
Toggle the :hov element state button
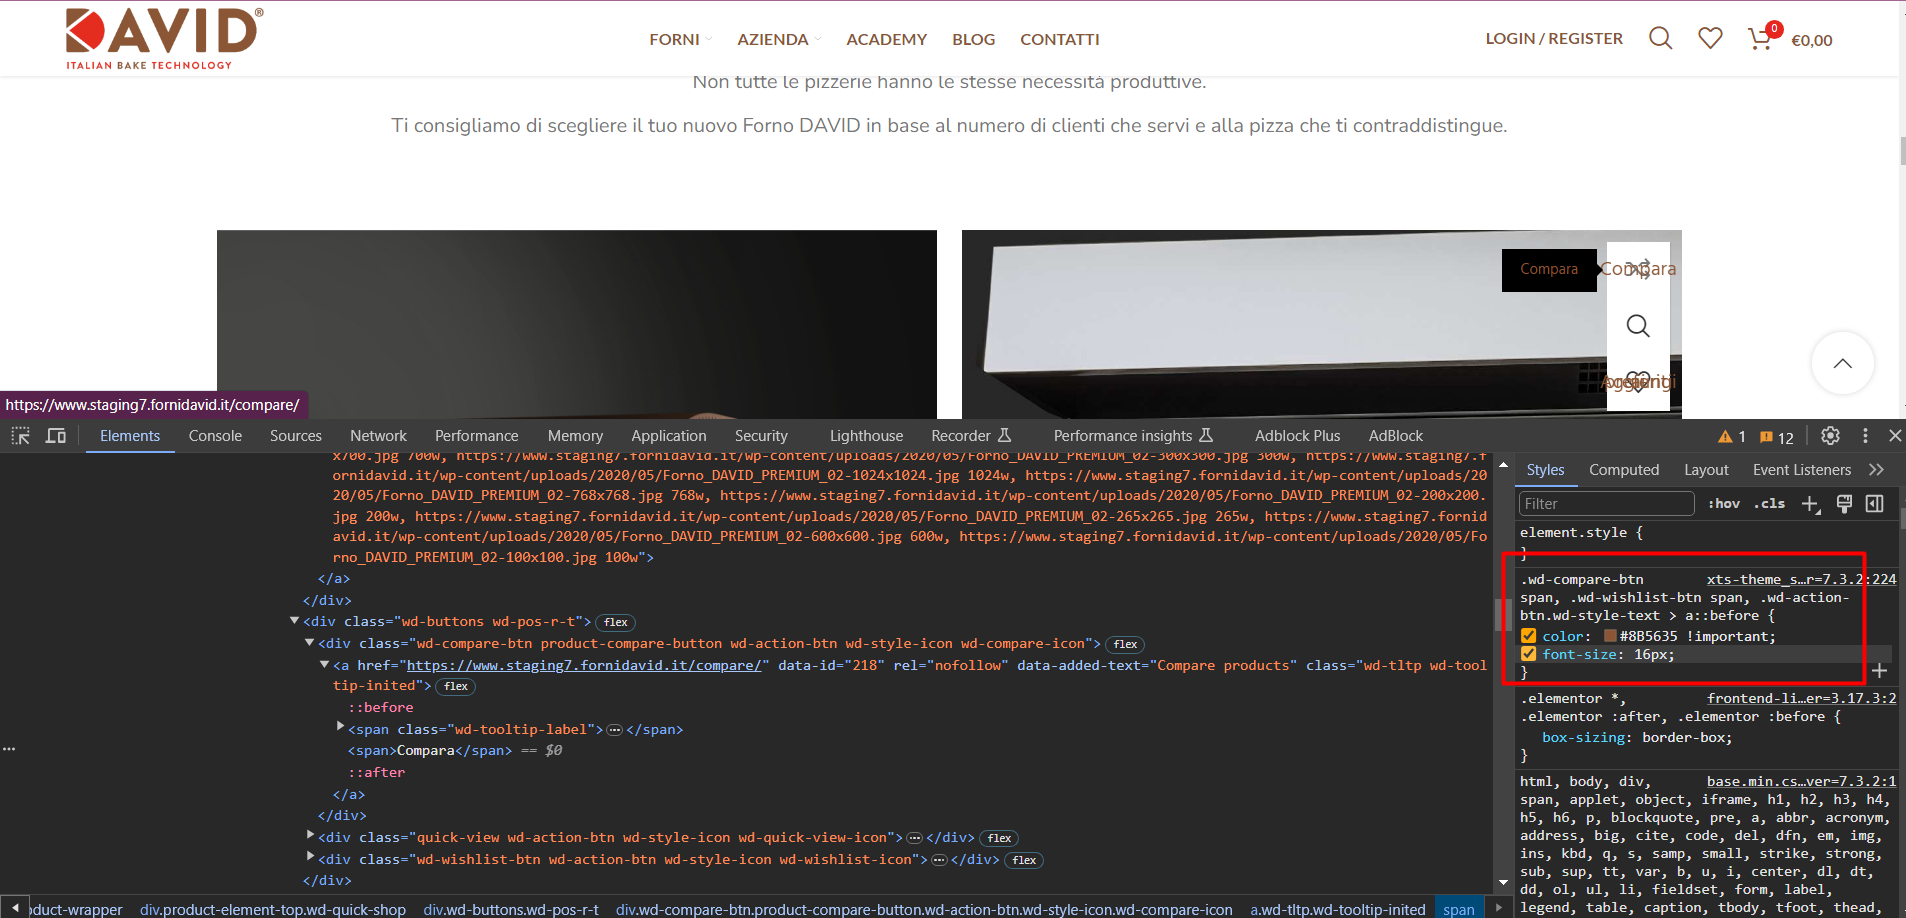tap(1723, 504)
